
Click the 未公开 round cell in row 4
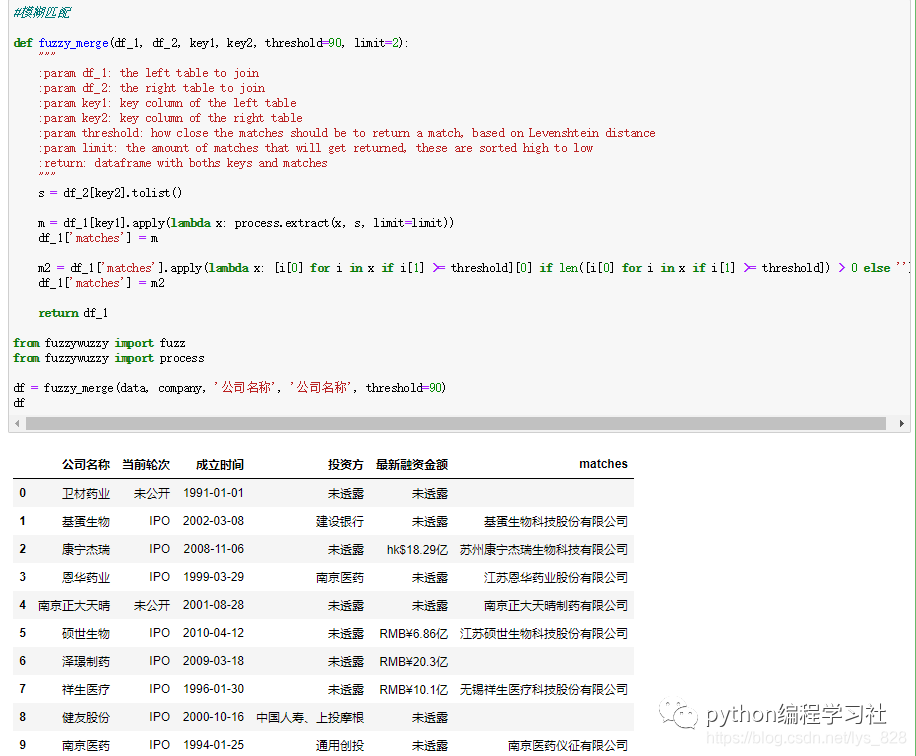pyautogui.click(x=152, y=605)
